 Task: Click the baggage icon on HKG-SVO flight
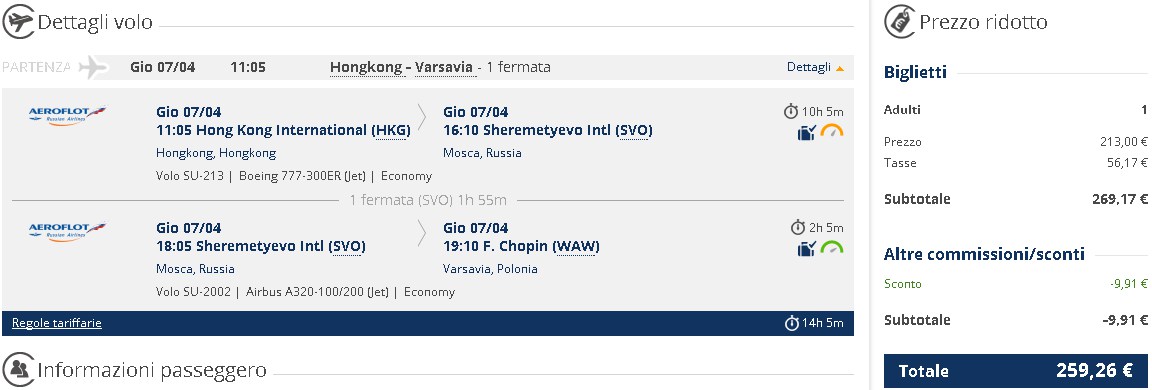pos(807,134)
